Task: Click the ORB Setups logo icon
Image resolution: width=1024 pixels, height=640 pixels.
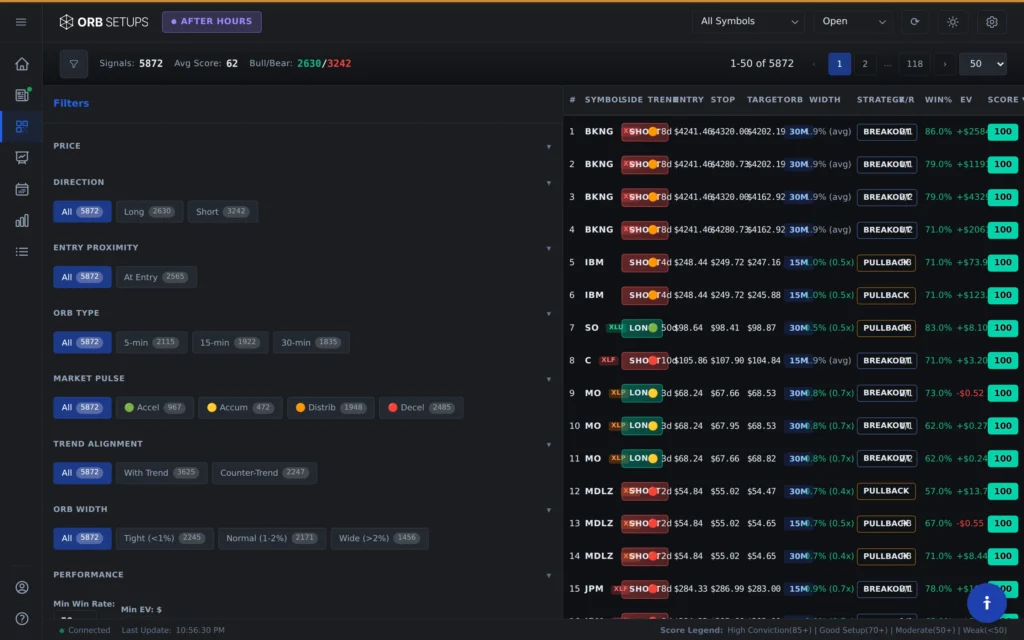Action: tap(66, 22)
